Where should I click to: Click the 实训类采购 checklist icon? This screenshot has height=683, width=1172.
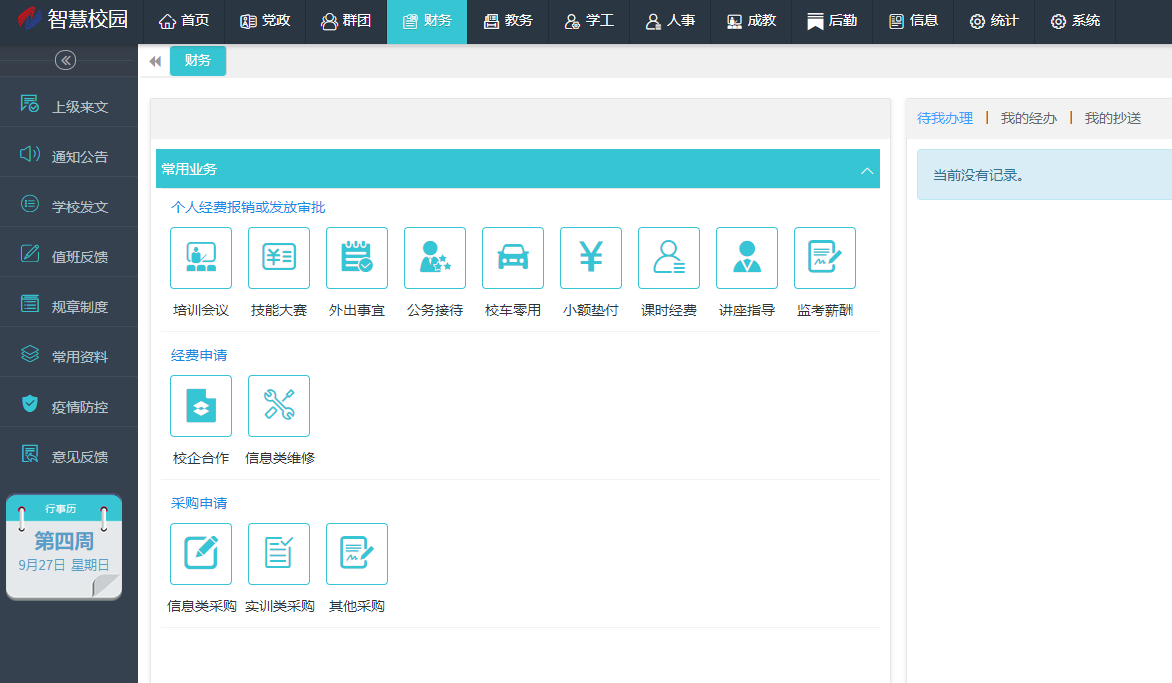click(279, 554)
